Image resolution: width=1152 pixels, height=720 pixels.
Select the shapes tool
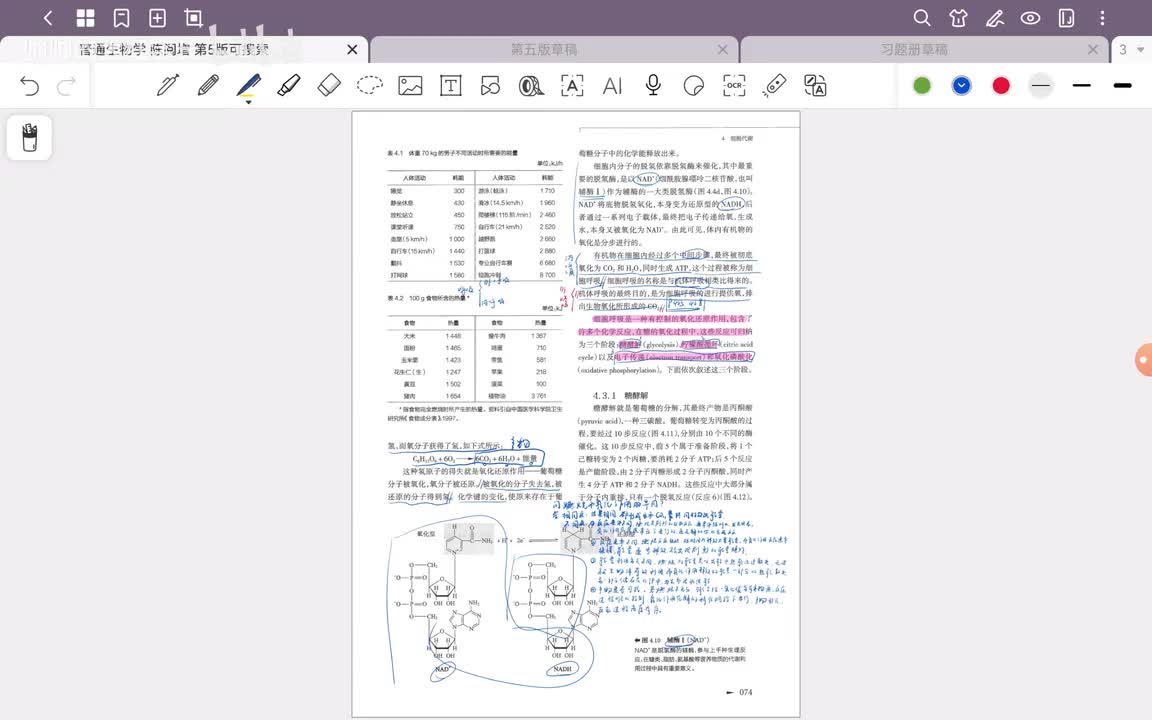[491, 86]
